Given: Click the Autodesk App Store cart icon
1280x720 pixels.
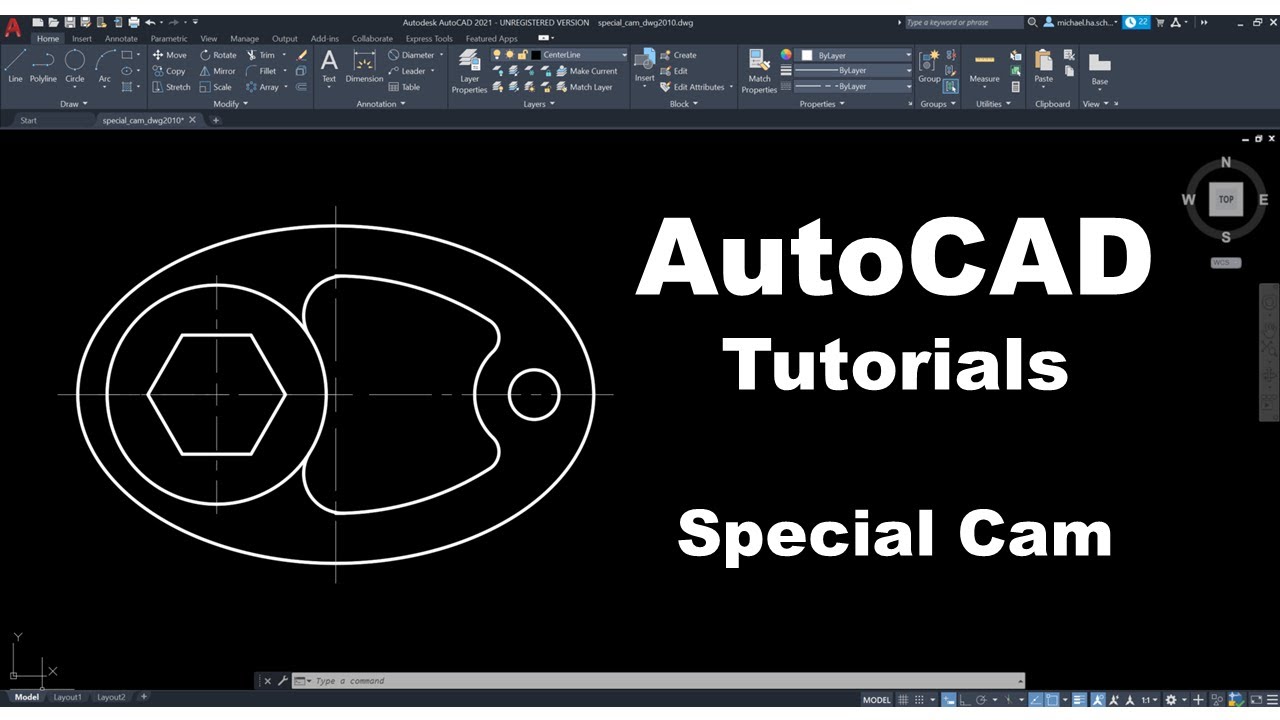Looking at the screenshot, I should tap(1161, 22).
